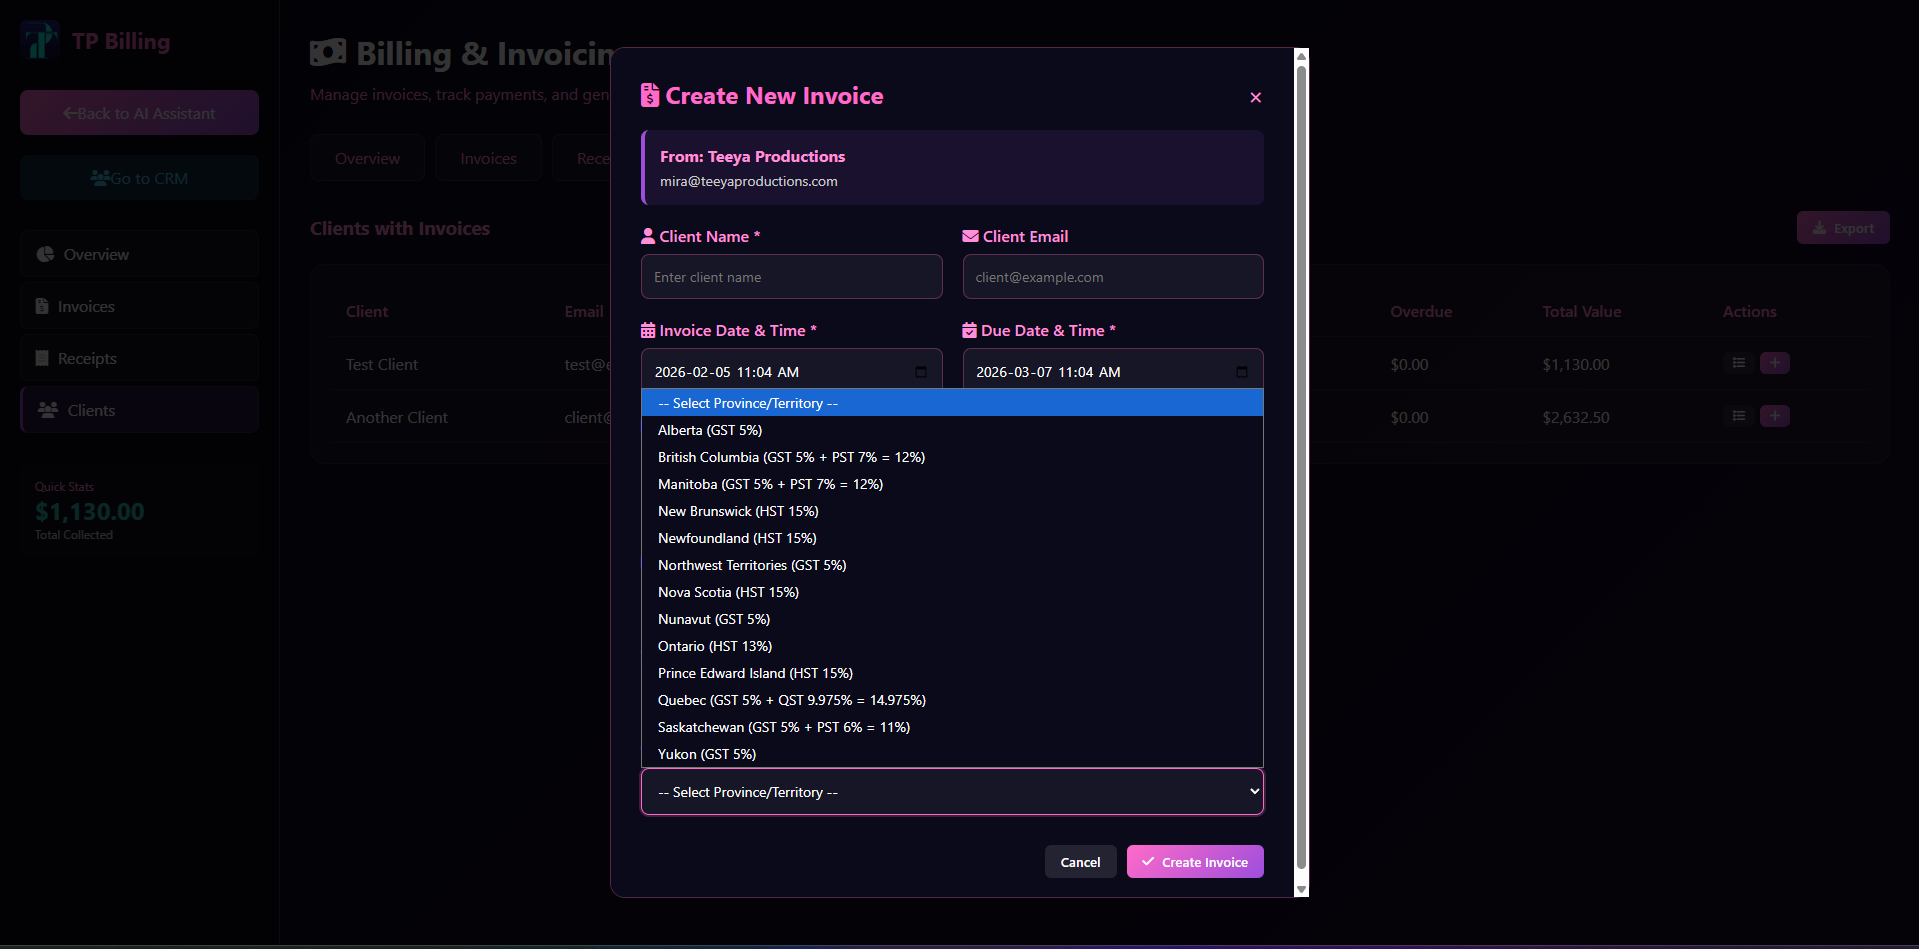
Task: Open Receipts via its sidebar icon
Action: click(x=42, y=357)
